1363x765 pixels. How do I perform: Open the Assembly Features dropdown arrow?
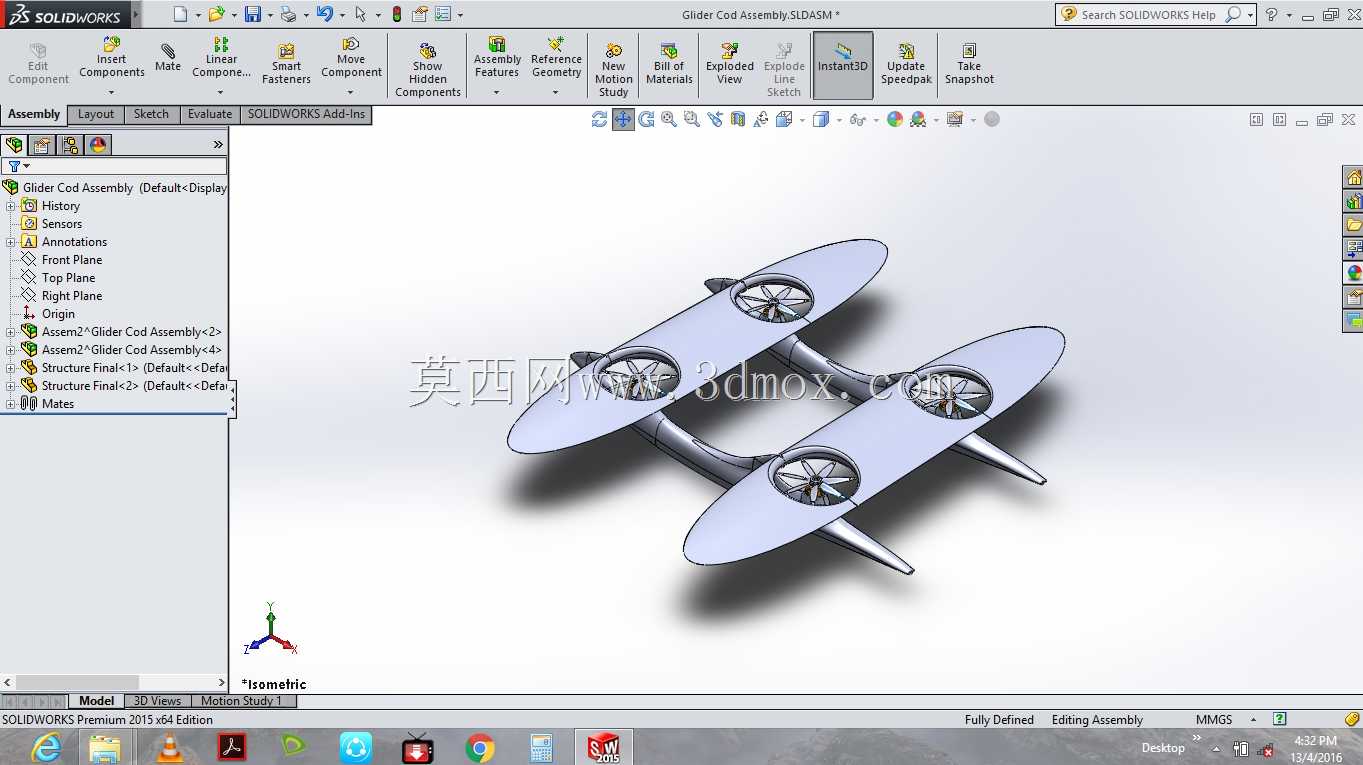[x=497, y=93]
